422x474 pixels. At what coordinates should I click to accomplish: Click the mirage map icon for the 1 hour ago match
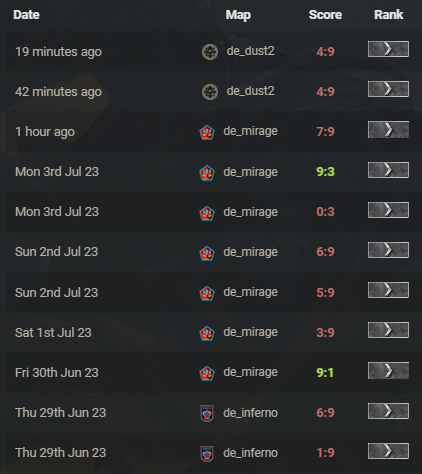click(207, 132)
